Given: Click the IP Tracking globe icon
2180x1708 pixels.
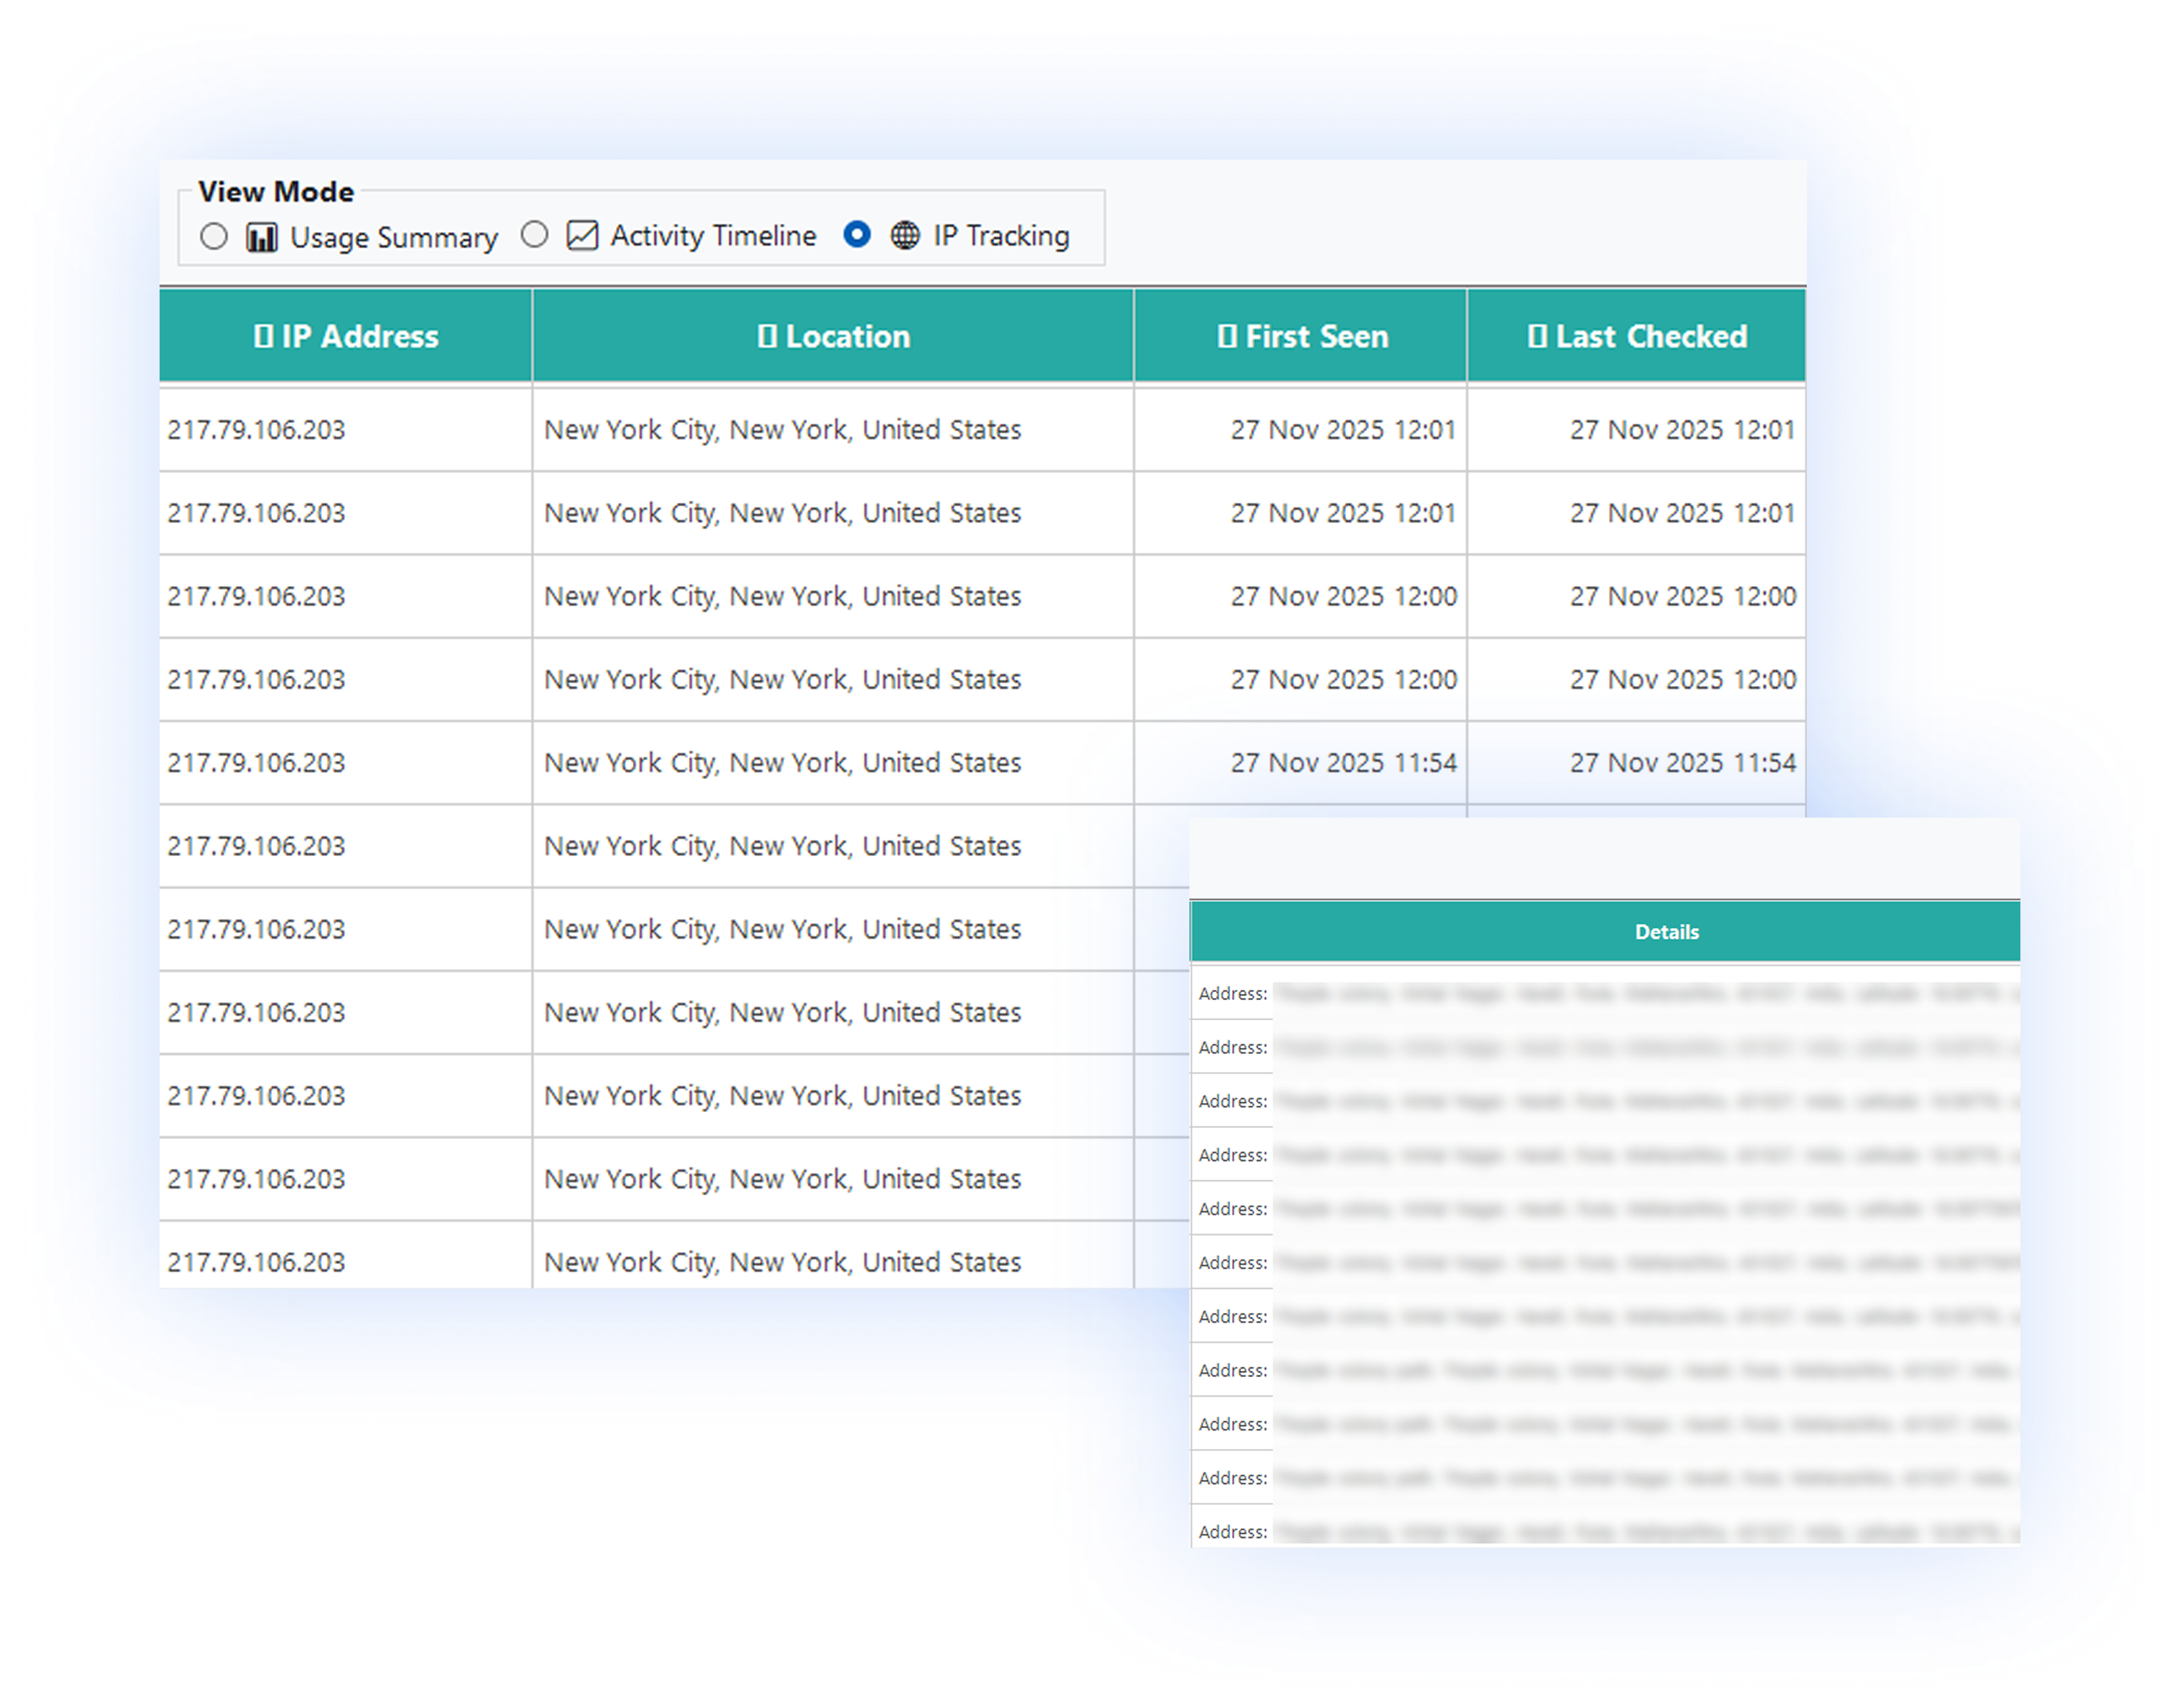Looking at the screenshot, I should pyautogui.click(x=905, y=236).
